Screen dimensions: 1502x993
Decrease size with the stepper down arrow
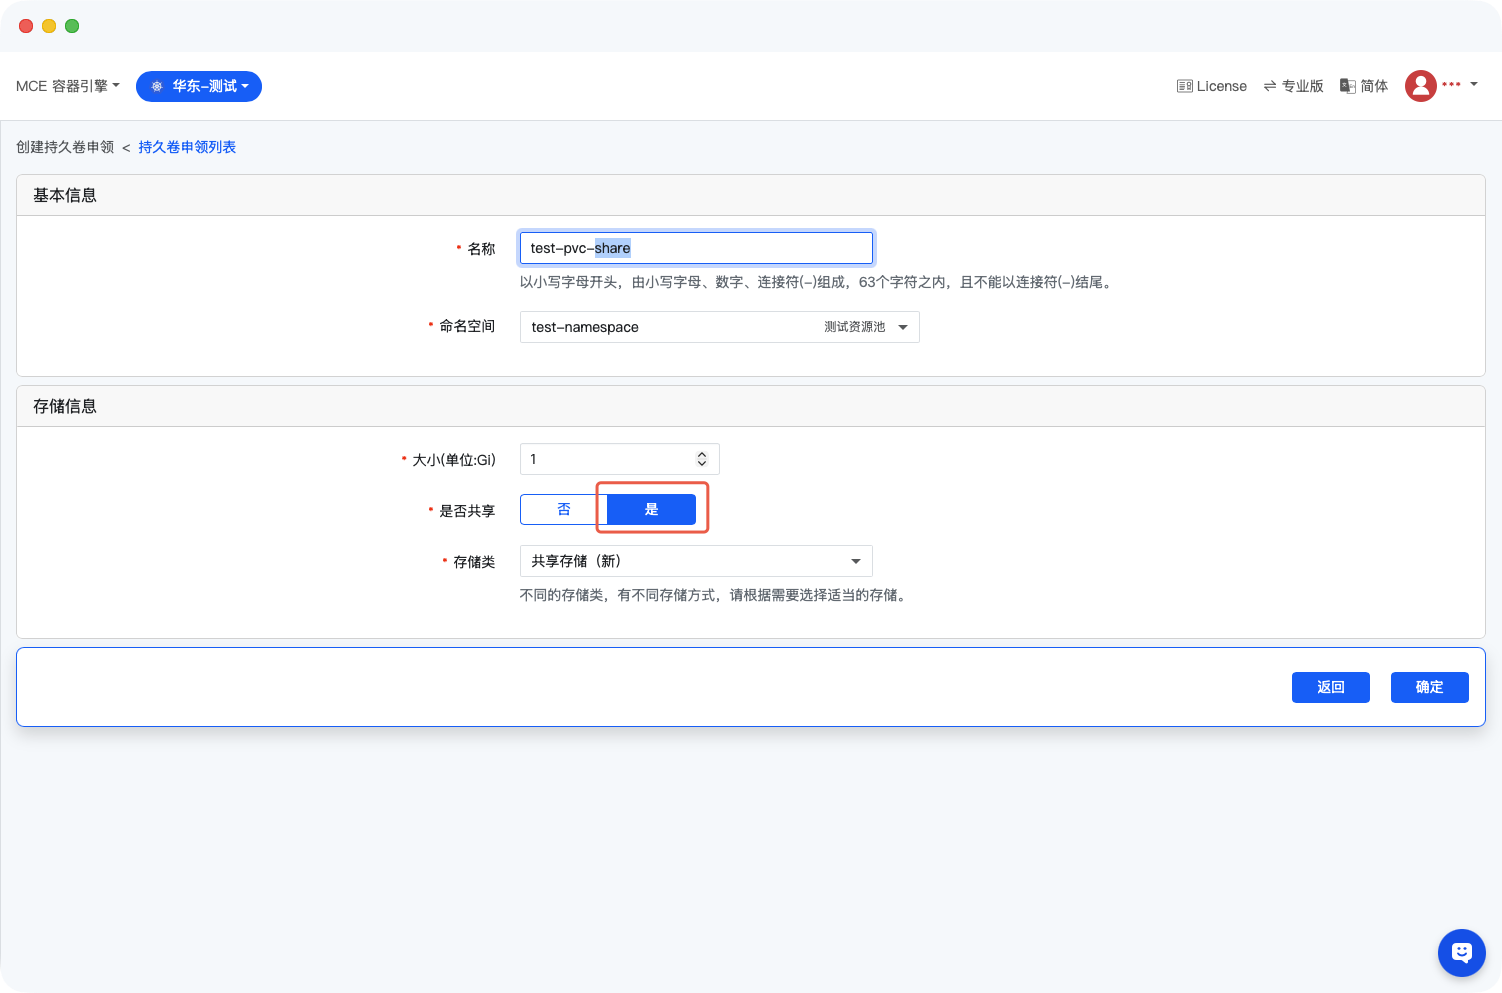pos(702,464)
